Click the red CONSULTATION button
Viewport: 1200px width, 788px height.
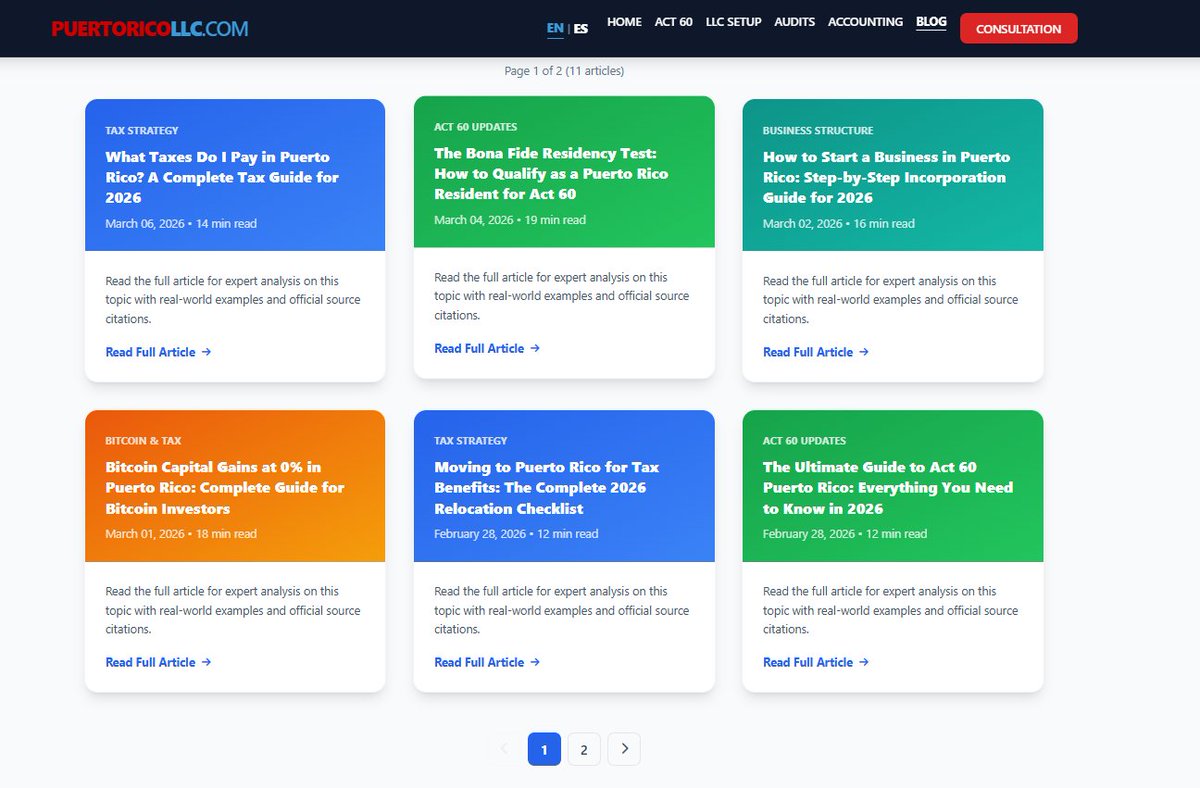1019,29
